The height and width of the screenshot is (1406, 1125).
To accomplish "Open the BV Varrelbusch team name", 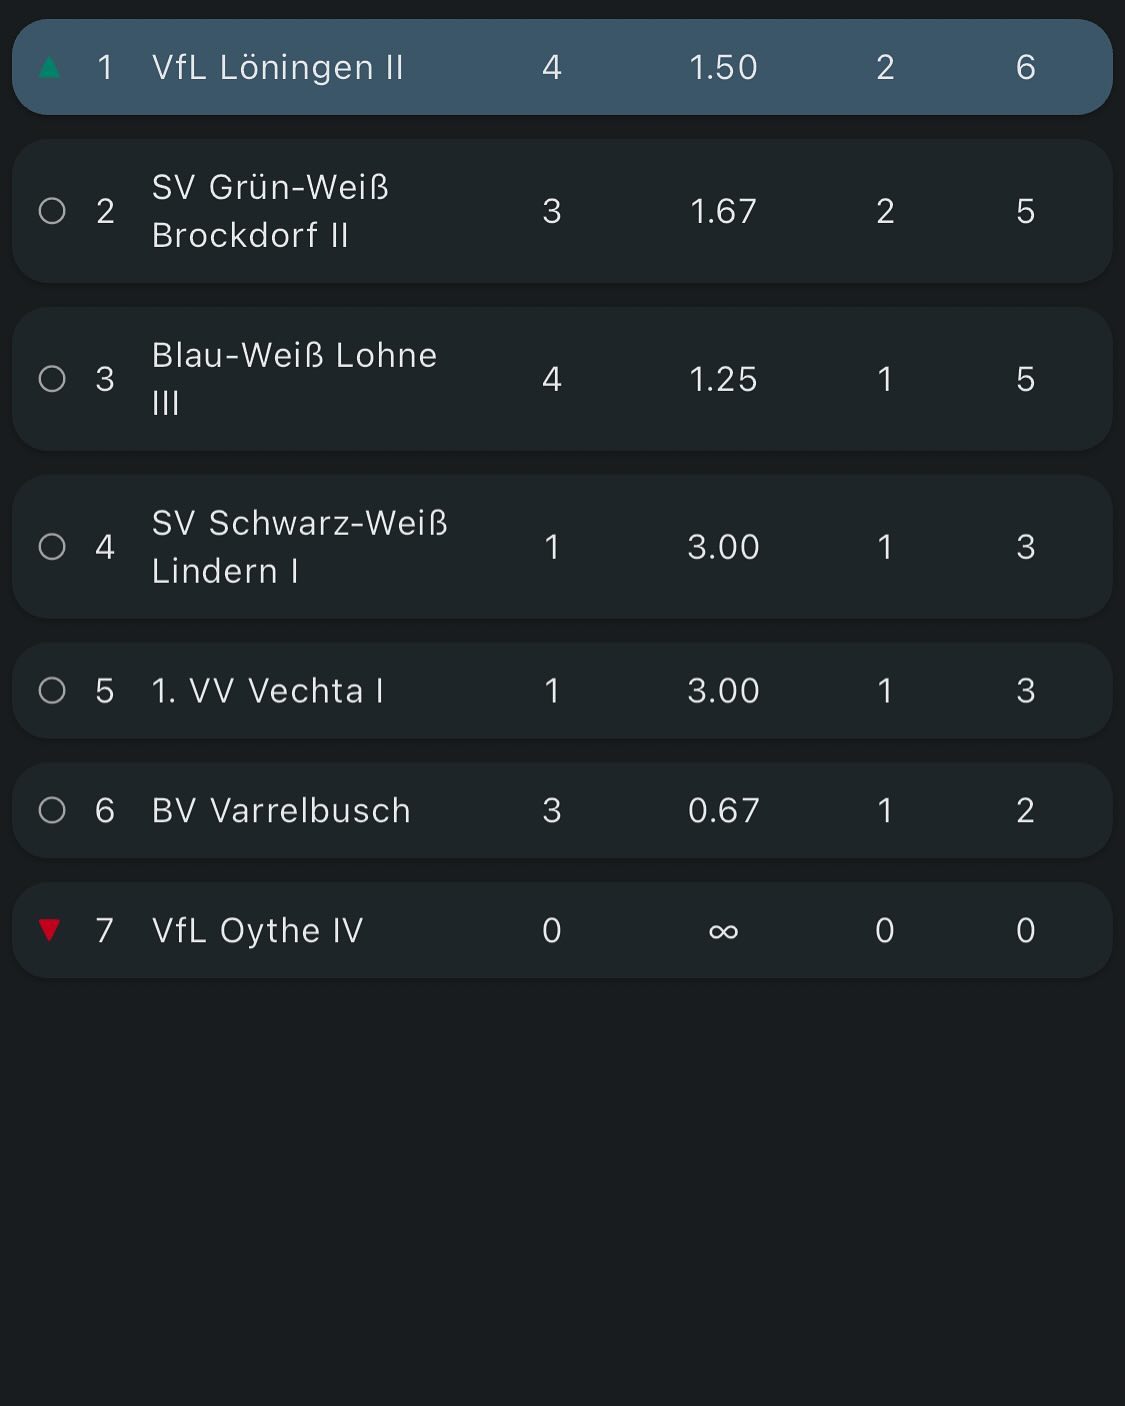I will point(281,810).
